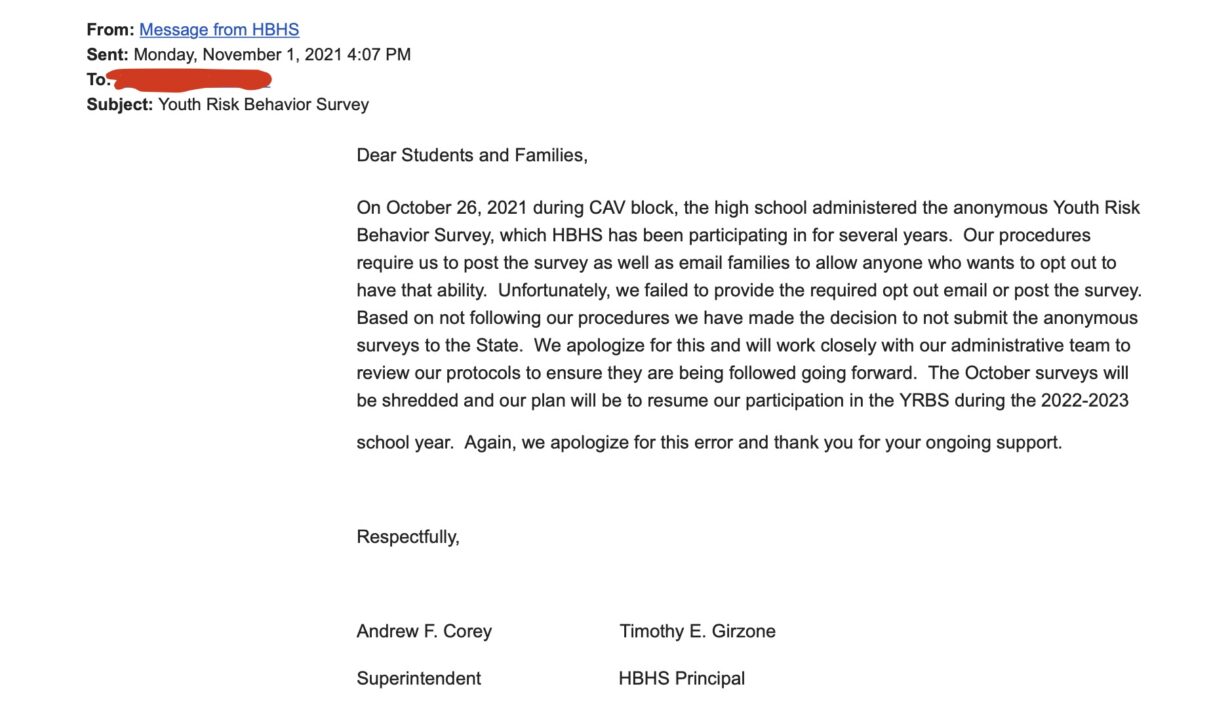Click the name Timothy E. Girzone
The height and width of the screenshot is (720, 1230).
697,631
